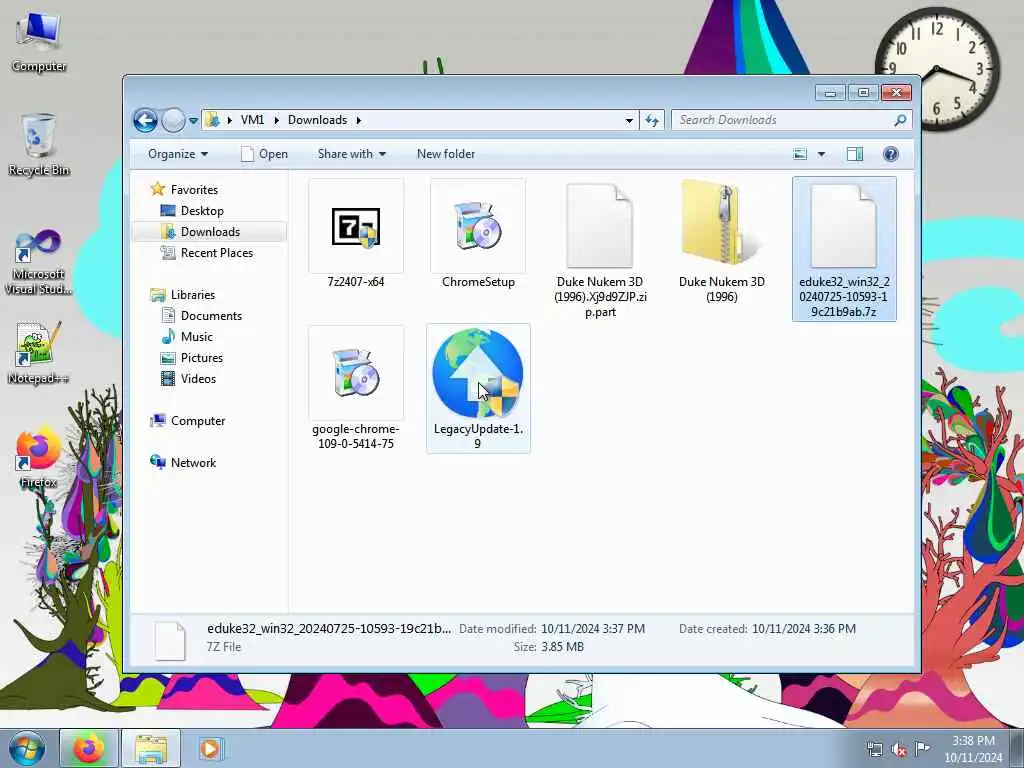Viewport: 1024px width, 768px height.
Task: Select the ChromeSetup installer icon
Action: point(478,235)
